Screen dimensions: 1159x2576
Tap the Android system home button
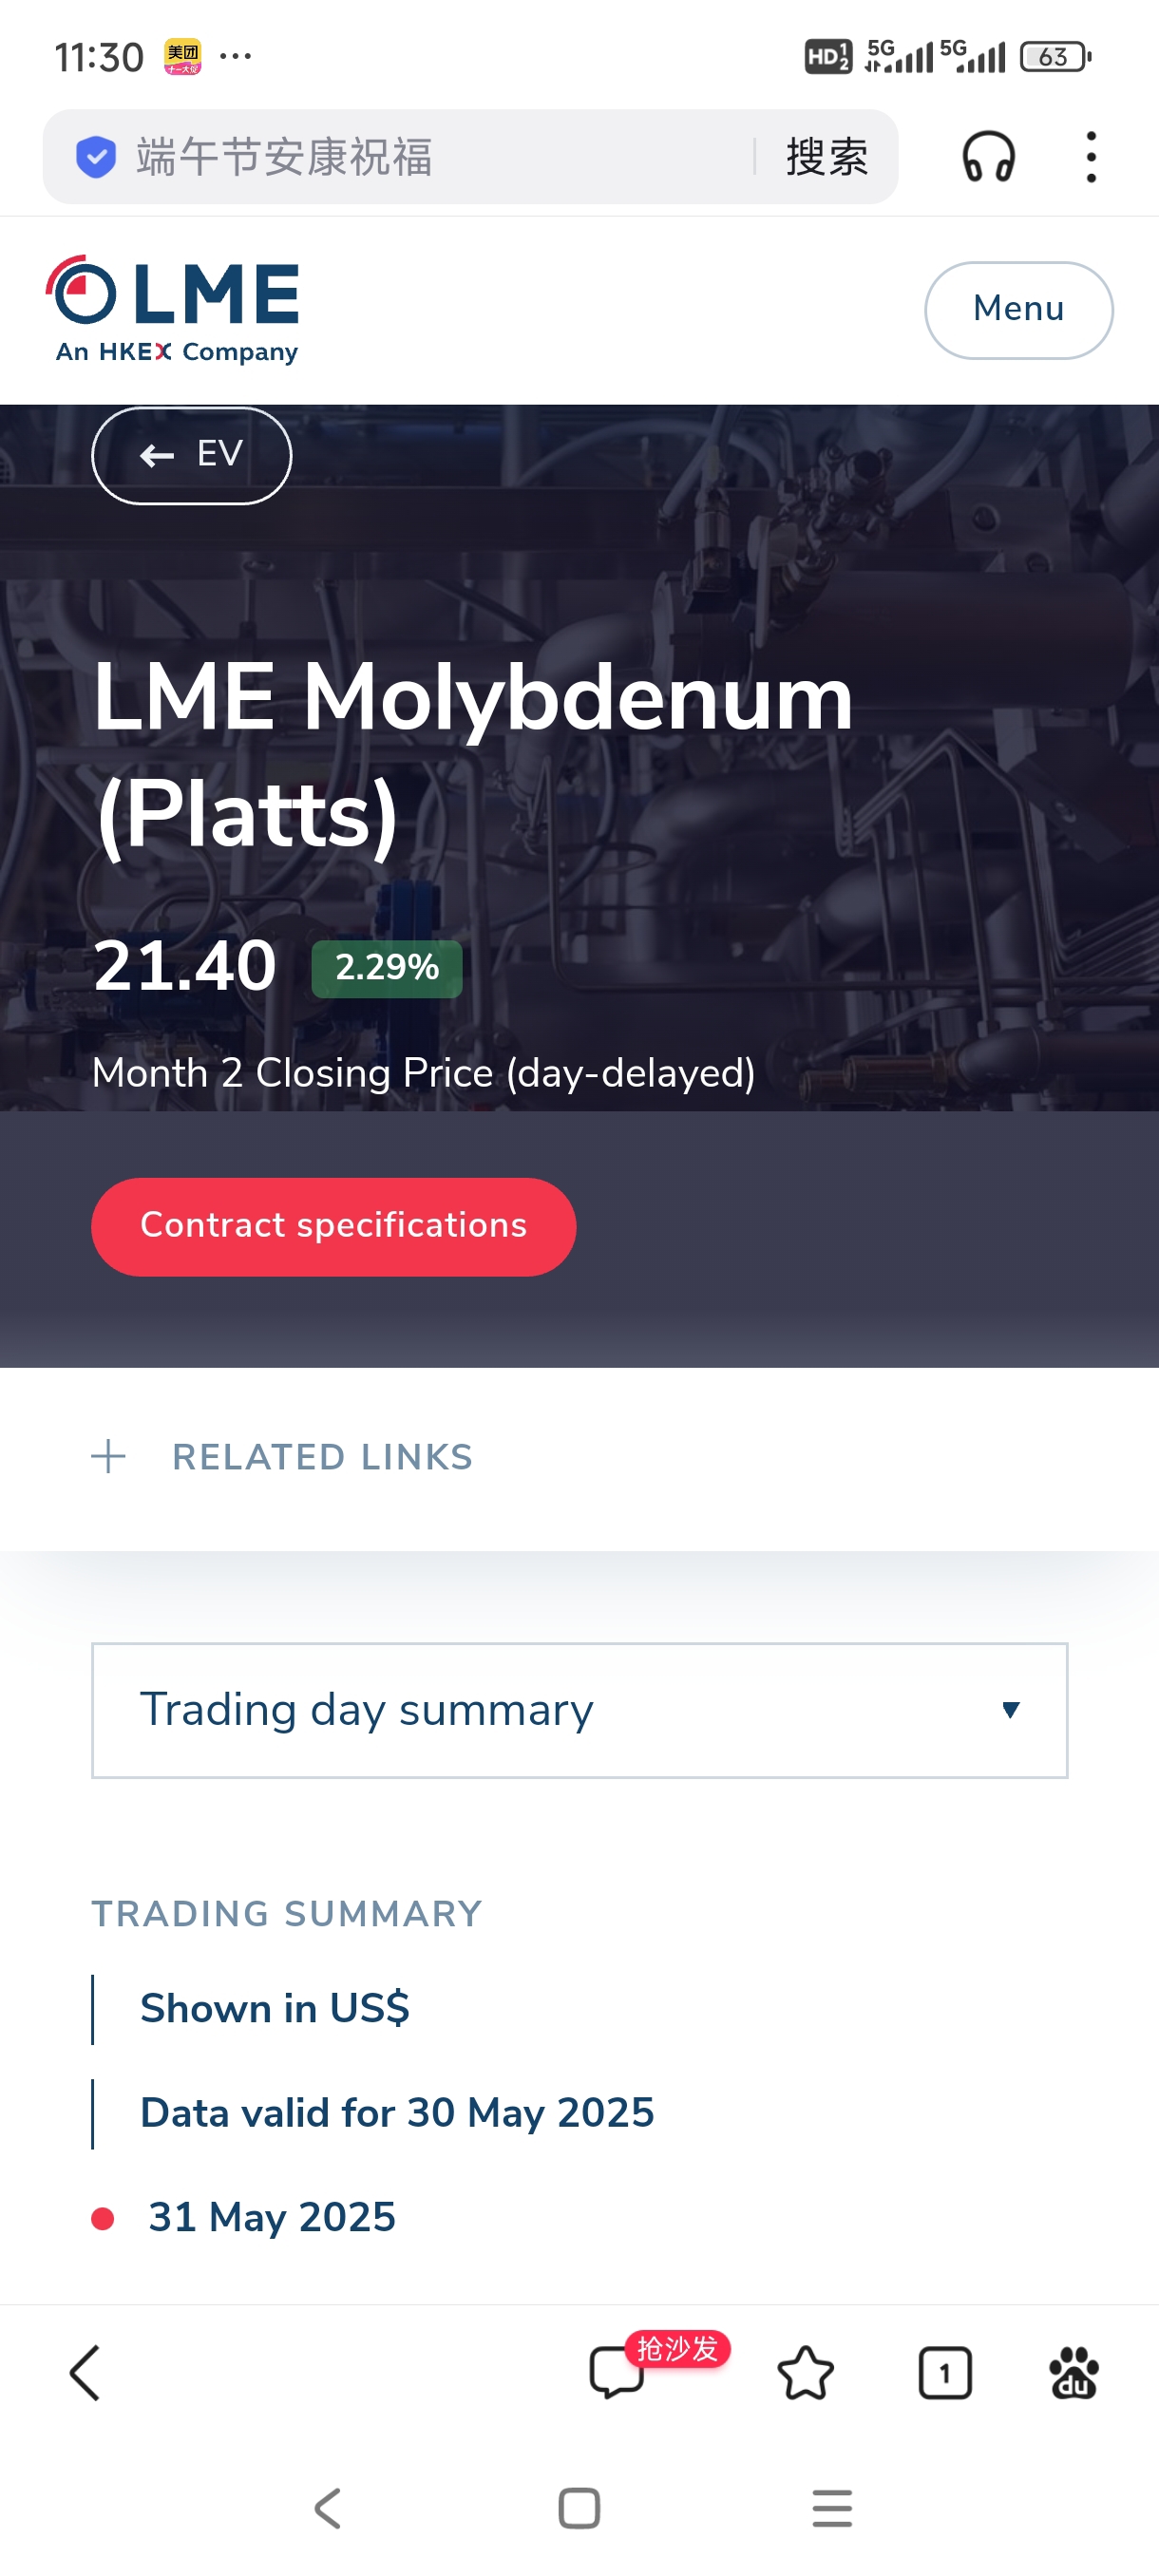click(x=579, y=2508)
